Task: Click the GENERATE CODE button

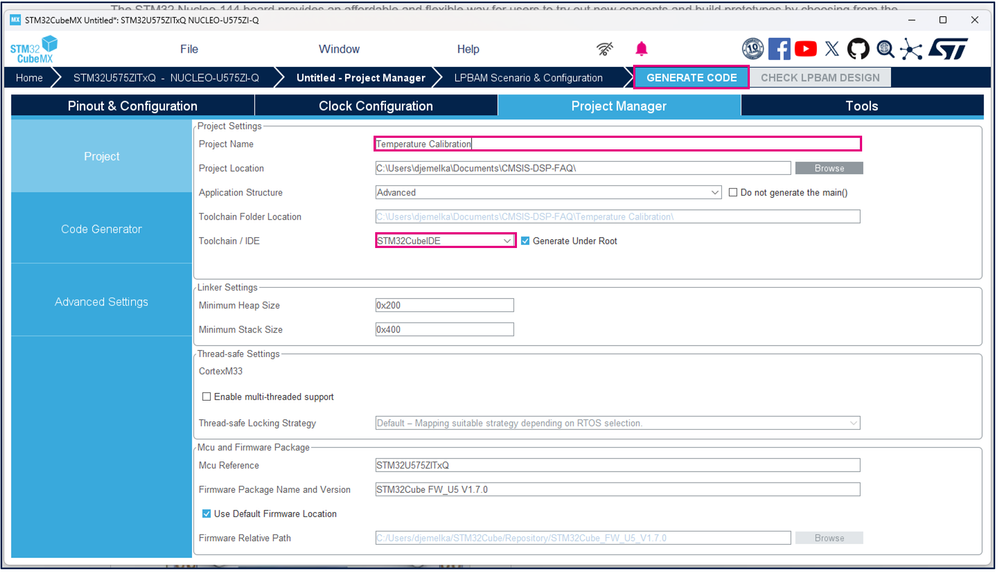Action: pos(691,78)
